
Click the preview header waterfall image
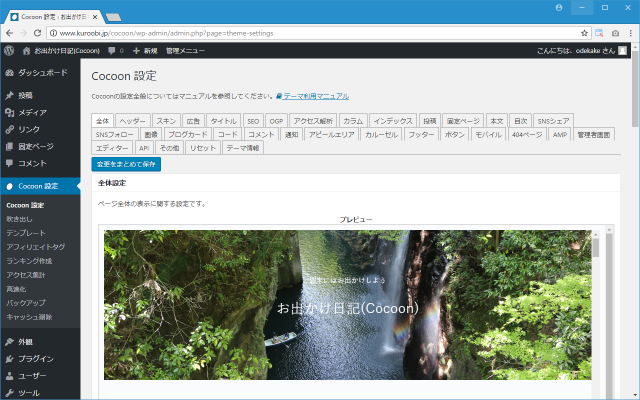pos(347,305)
